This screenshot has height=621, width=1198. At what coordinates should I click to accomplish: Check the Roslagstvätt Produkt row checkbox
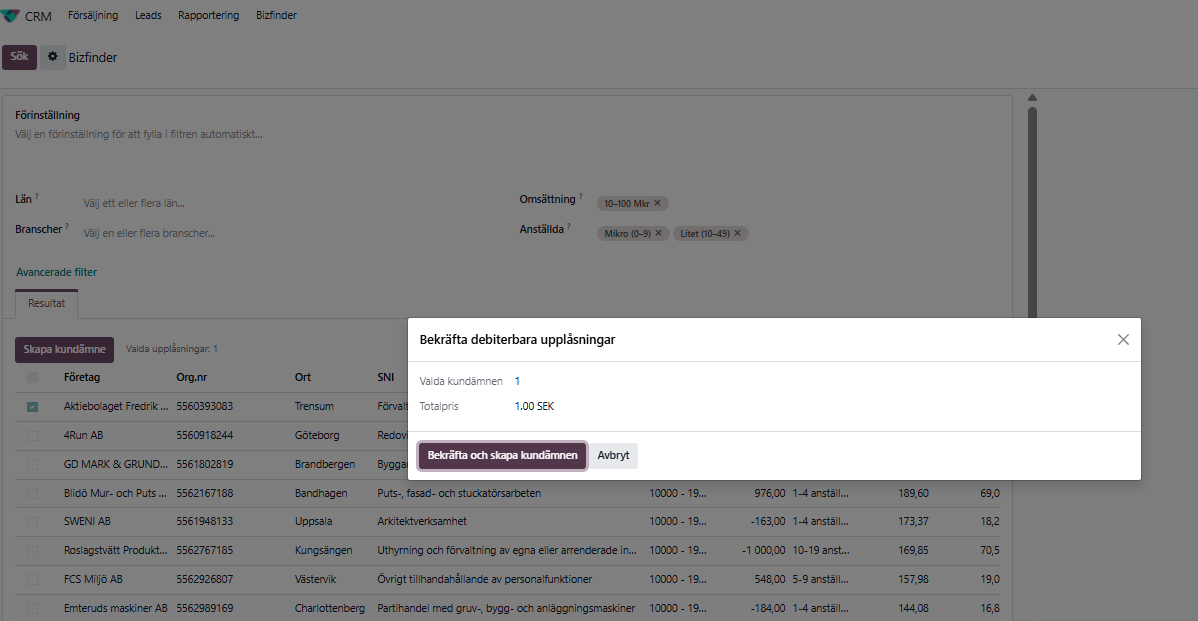pyautogui.click(x=32, y=551)
